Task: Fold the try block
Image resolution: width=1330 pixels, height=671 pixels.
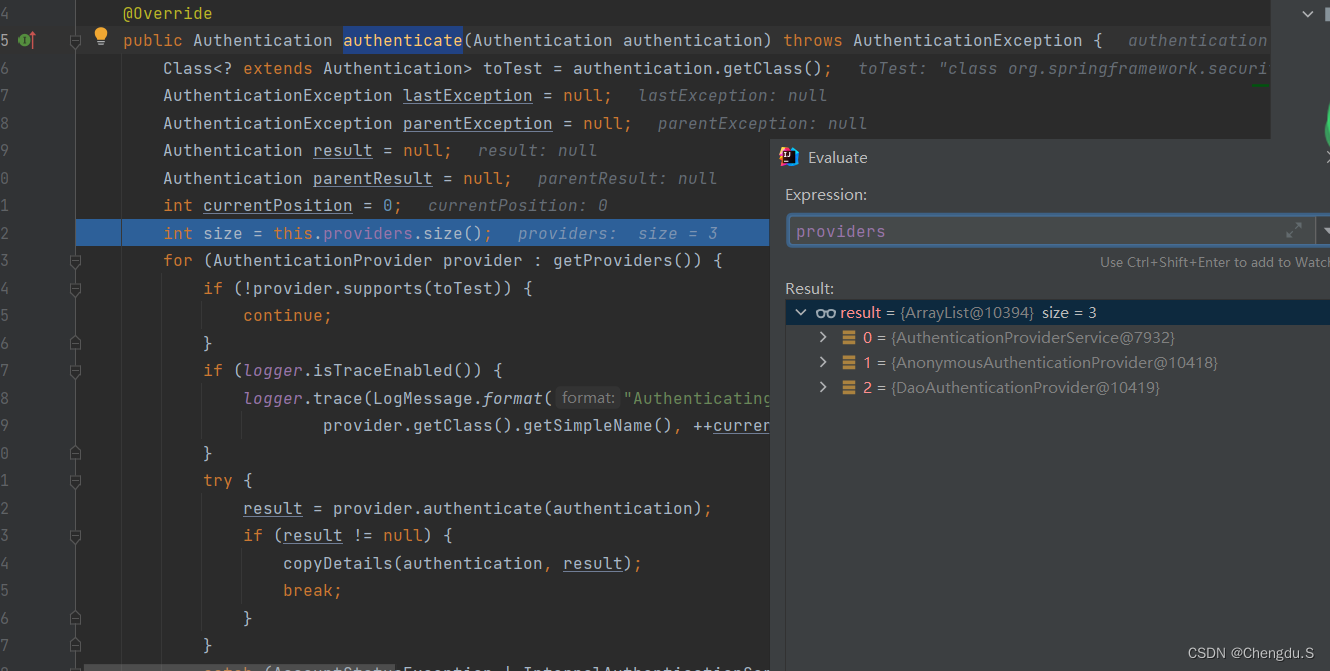Action: pos(75,481)
